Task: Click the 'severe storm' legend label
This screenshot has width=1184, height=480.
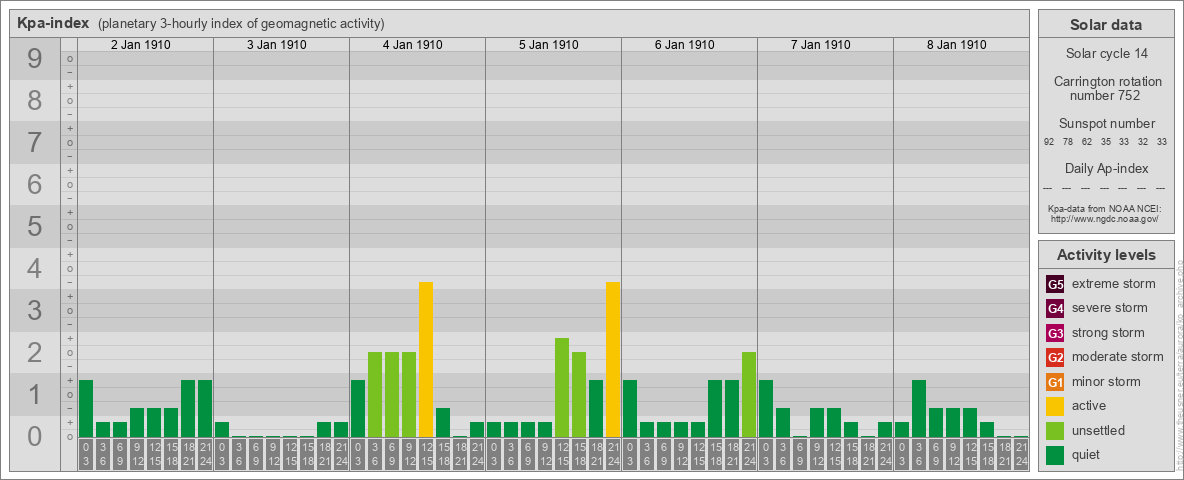Action: [x=1110, y=308]
